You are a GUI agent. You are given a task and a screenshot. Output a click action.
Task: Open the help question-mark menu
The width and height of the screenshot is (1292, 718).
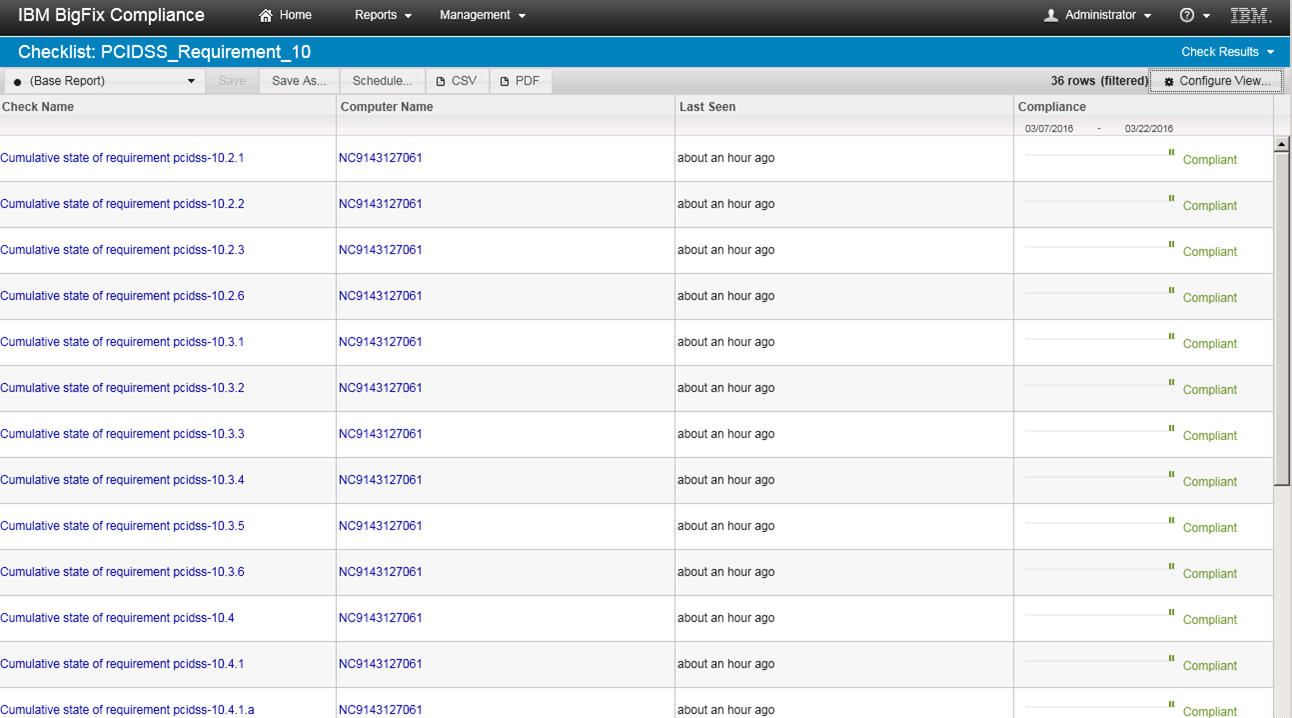tap(1195, 15)
